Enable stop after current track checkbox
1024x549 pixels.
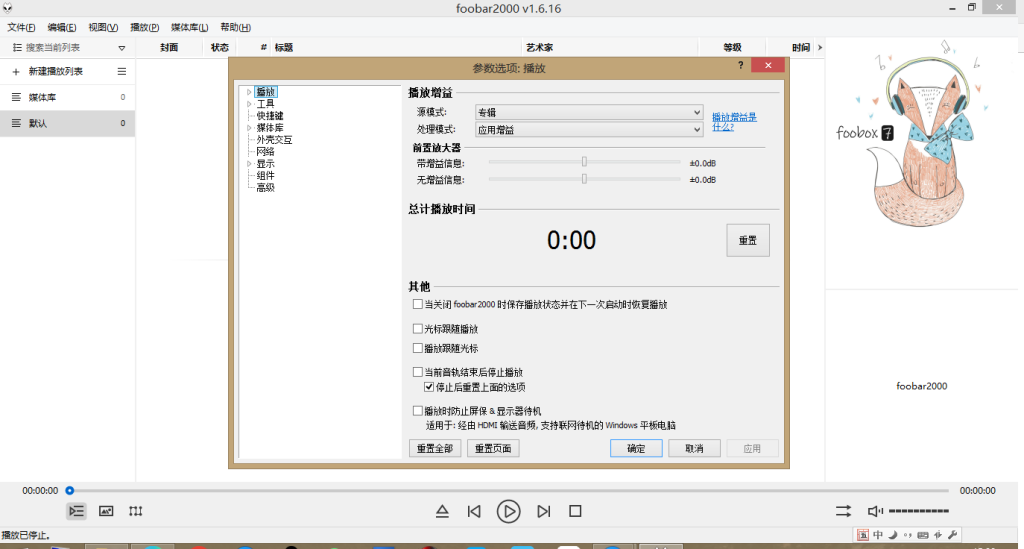click(417, 372)
